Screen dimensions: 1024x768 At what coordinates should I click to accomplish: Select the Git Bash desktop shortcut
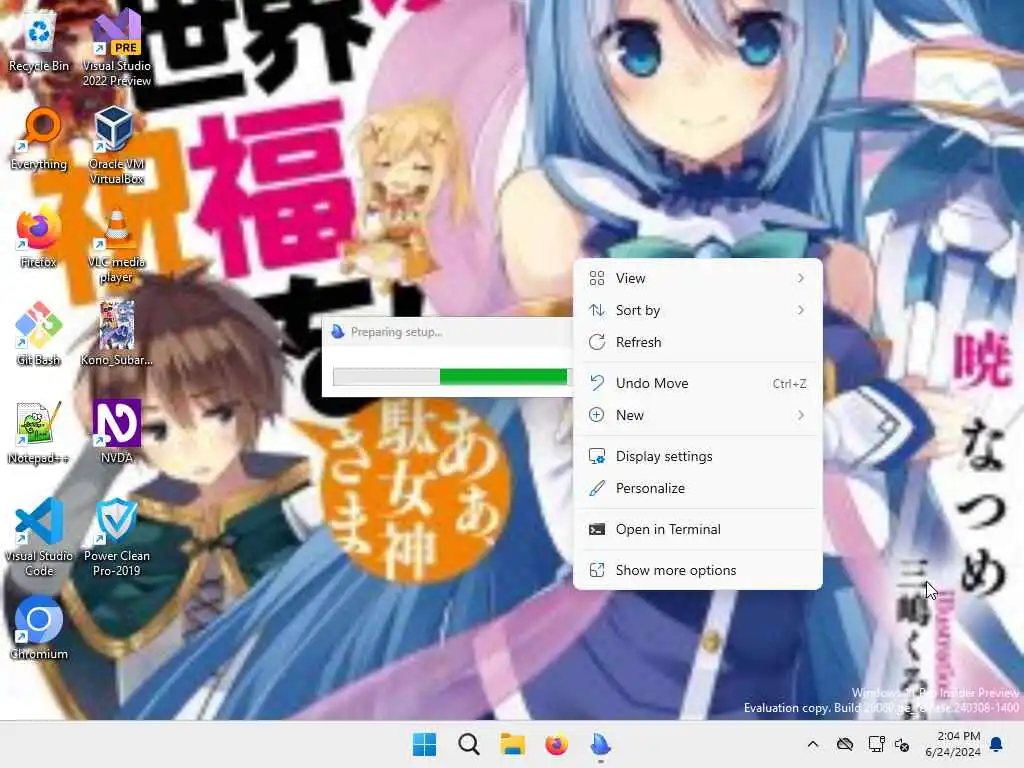[39, 335]
